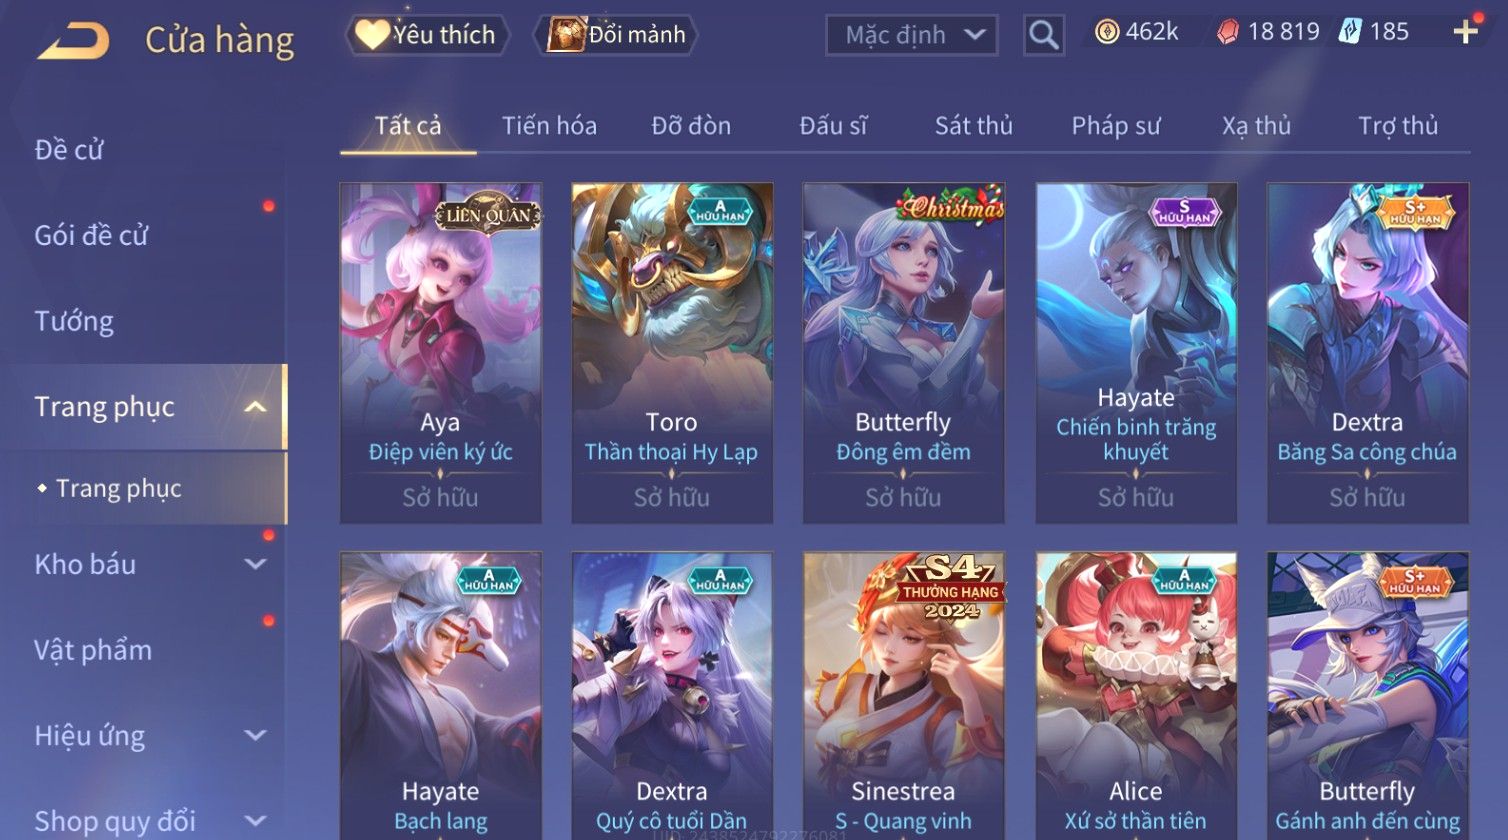Select the Tiến hóa tab

pyautogui.click(x=549, y=126)
